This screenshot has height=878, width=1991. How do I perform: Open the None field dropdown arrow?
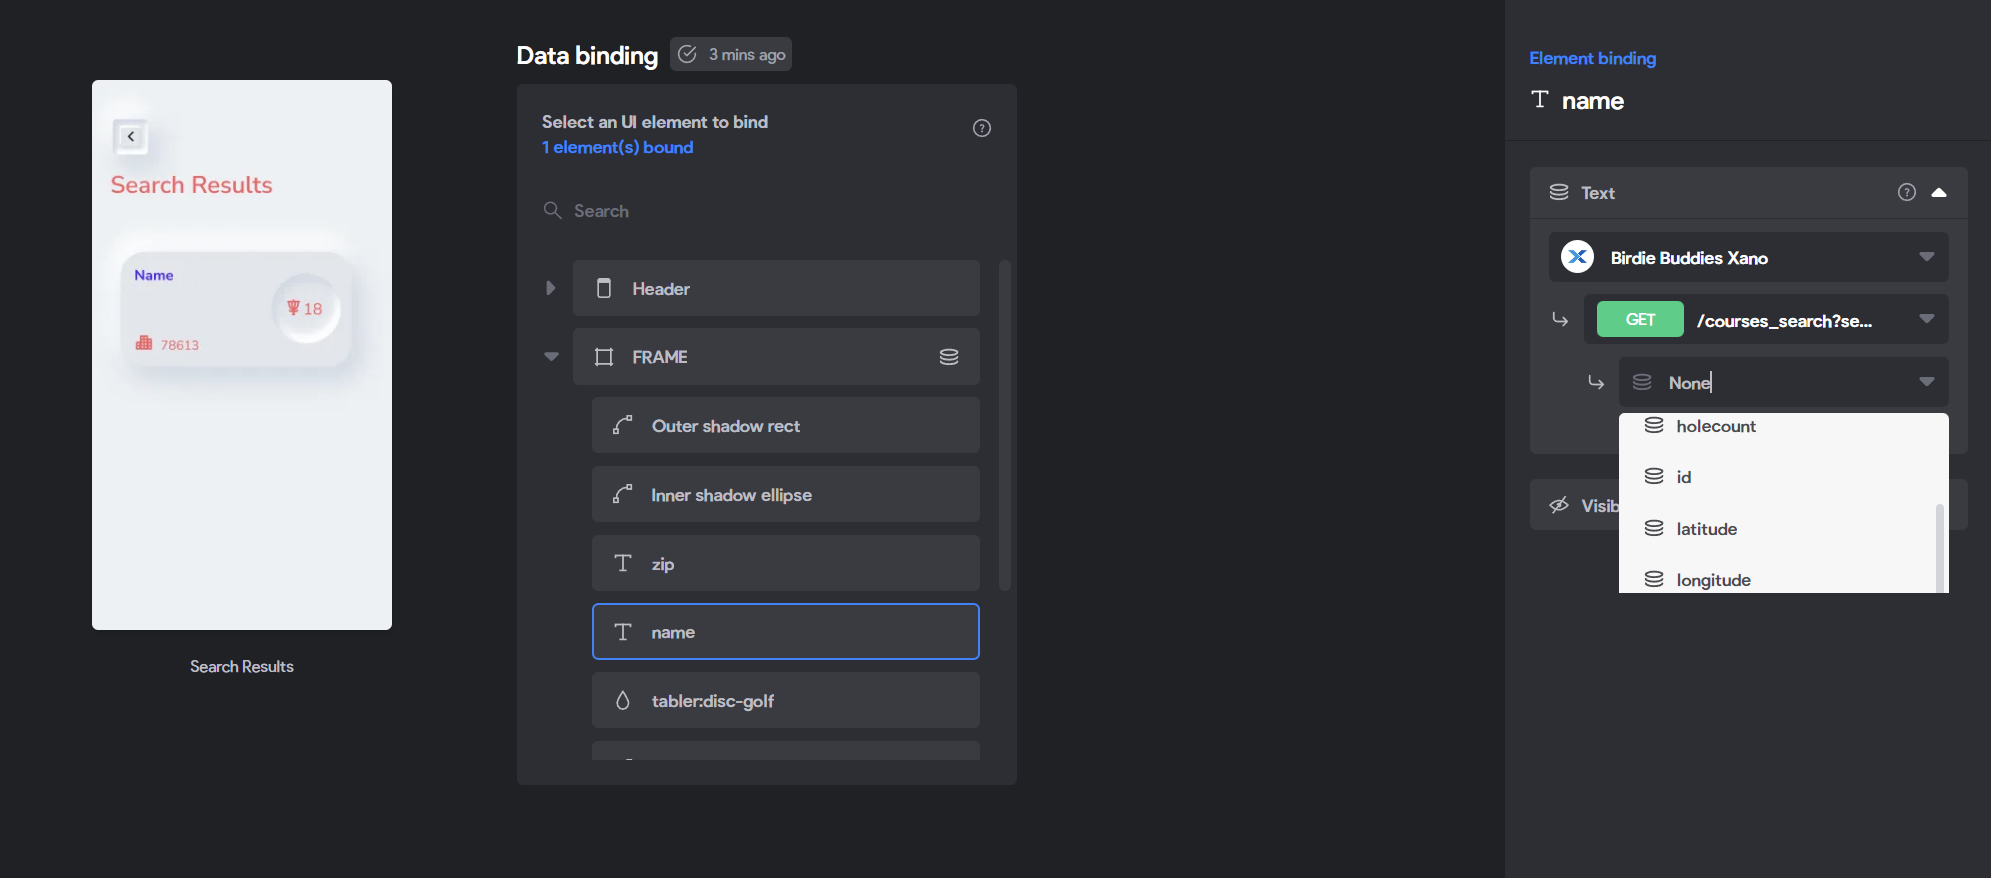tap(1927, 382)
